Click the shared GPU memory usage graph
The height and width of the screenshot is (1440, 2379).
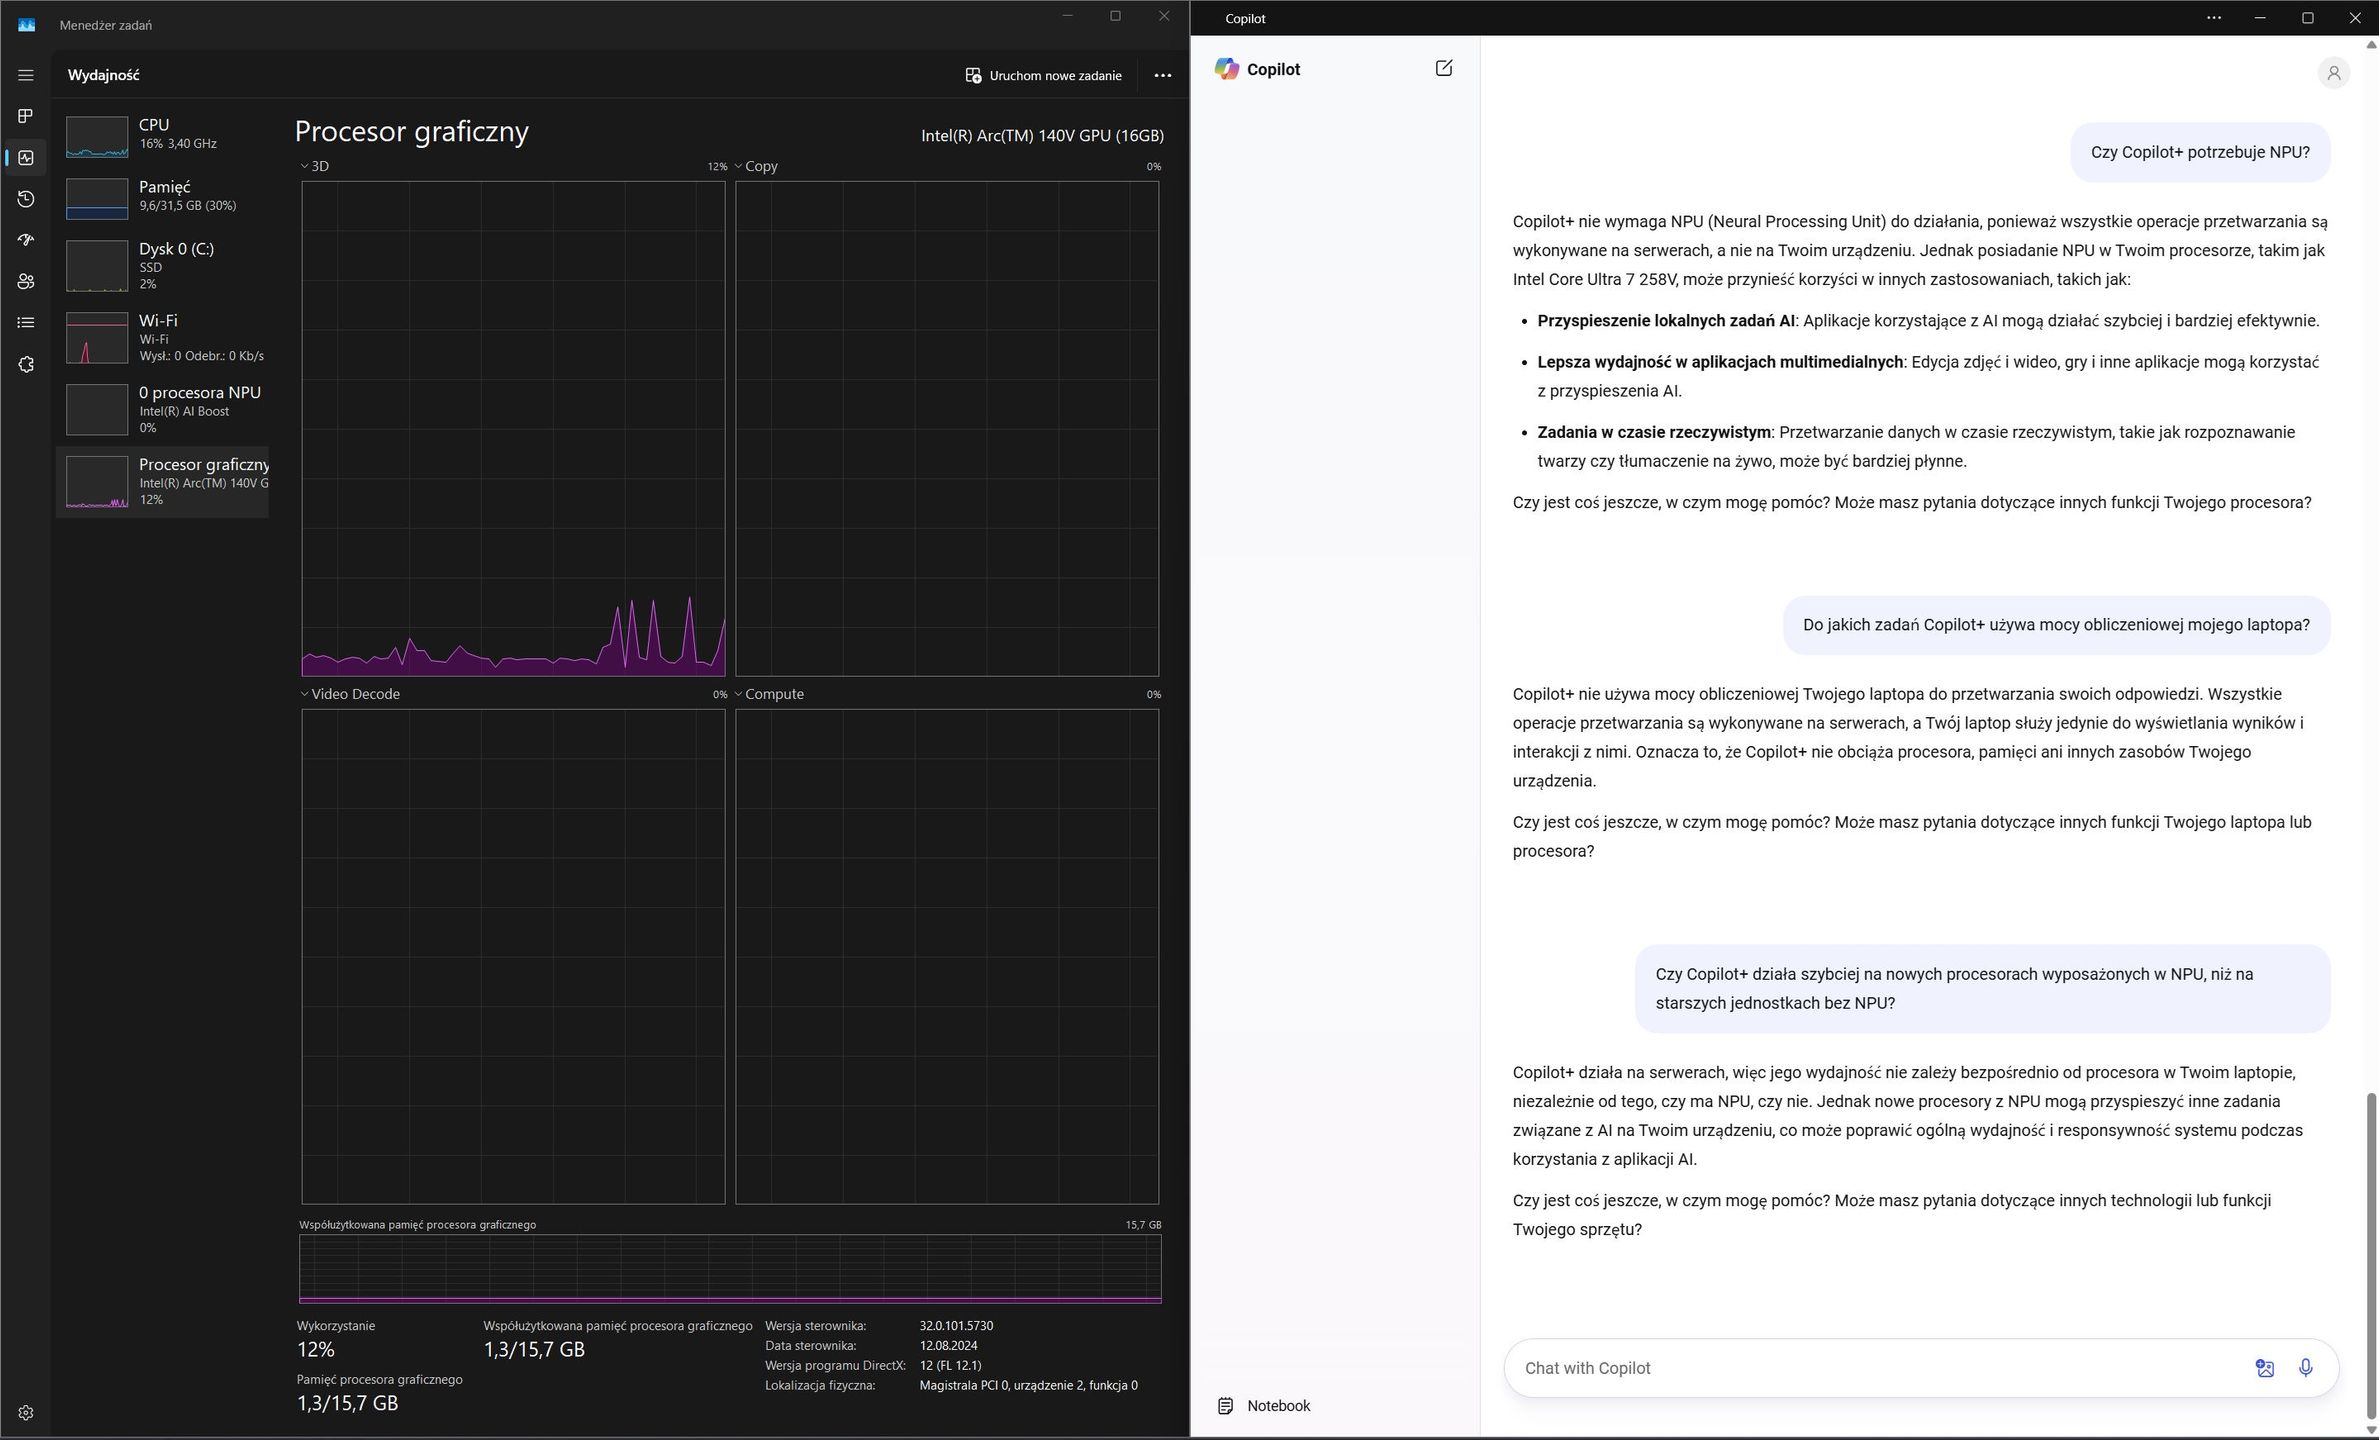click(730, 1269)
